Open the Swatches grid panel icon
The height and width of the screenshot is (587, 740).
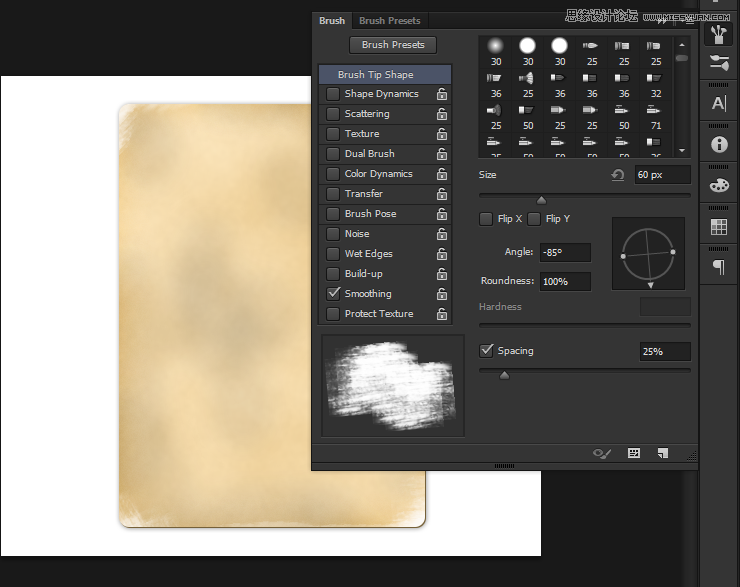point(718,227)
